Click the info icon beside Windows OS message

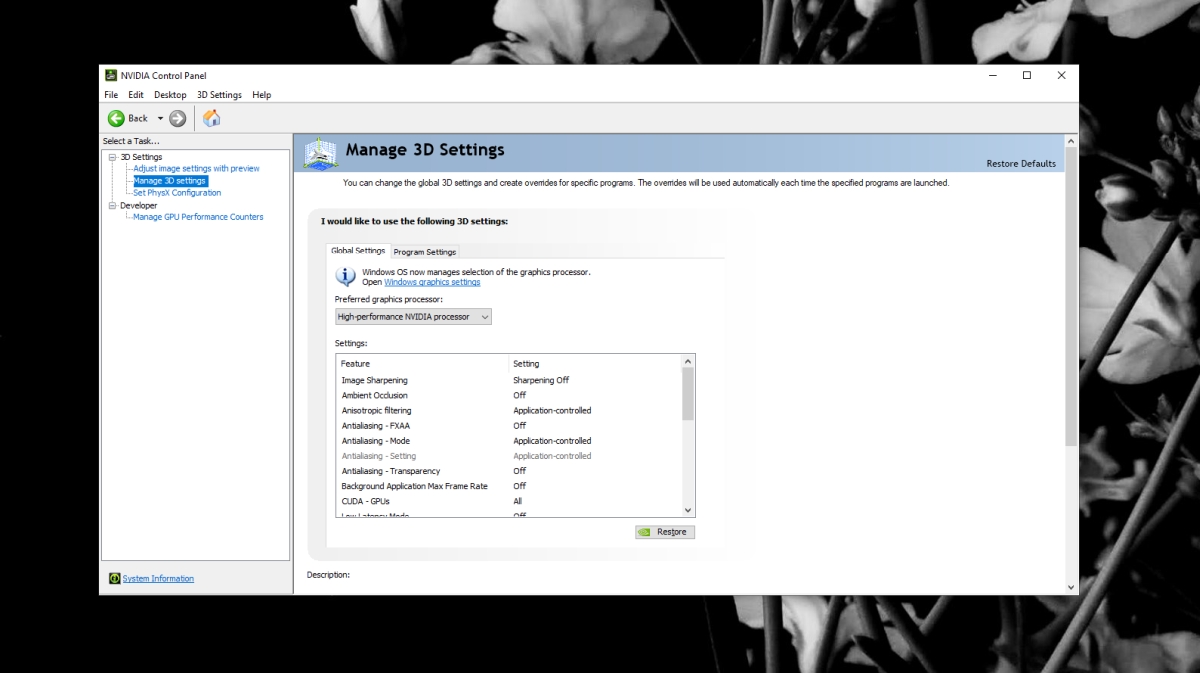[x=345, y=277]
